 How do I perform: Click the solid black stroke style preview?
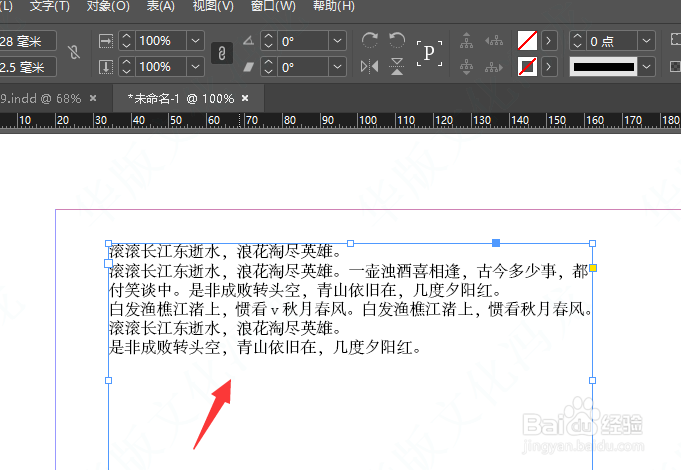604,67
